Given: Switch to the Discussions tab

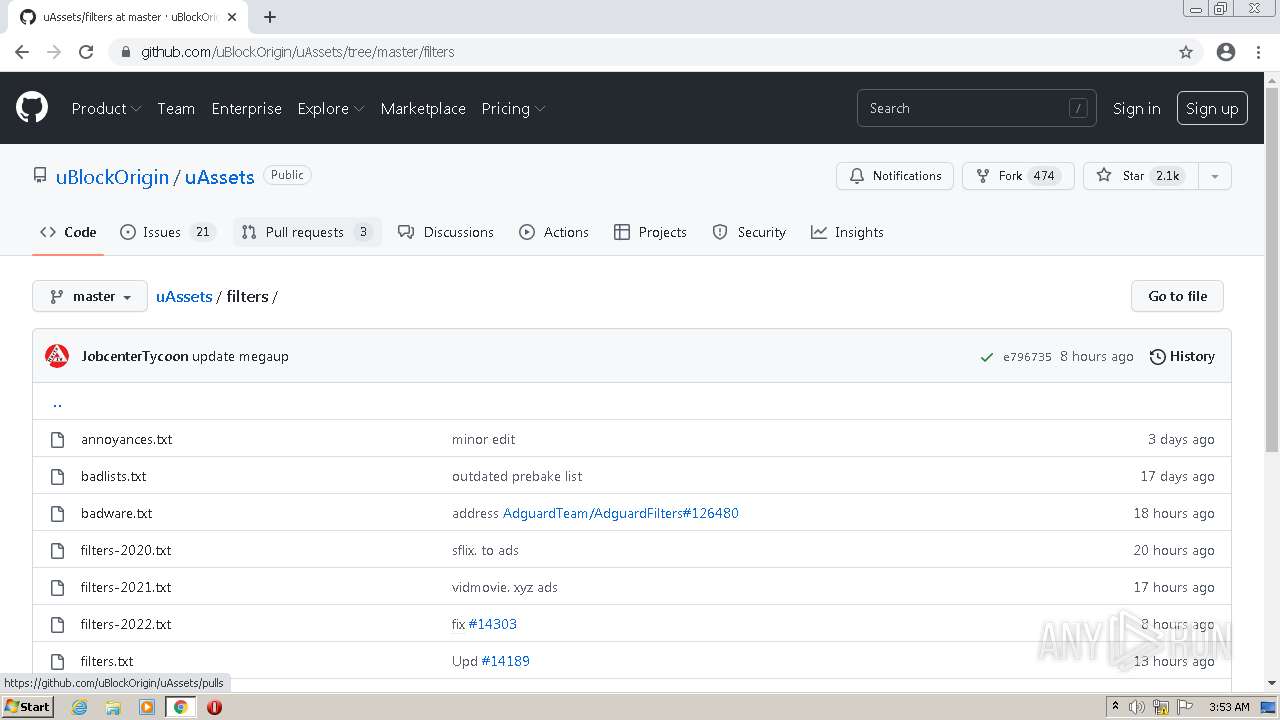Looking at the screenshot, I should tap(446, 232).
